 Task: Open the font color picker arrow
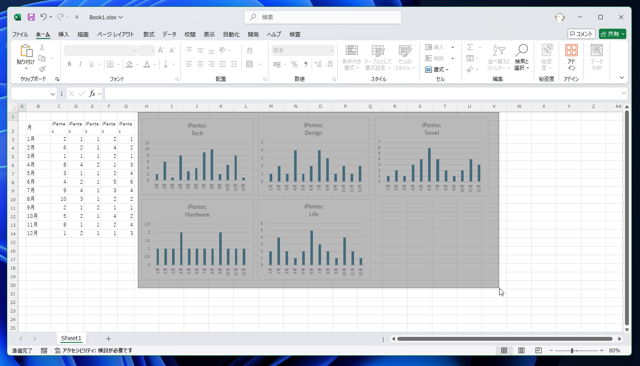[155, 64]
